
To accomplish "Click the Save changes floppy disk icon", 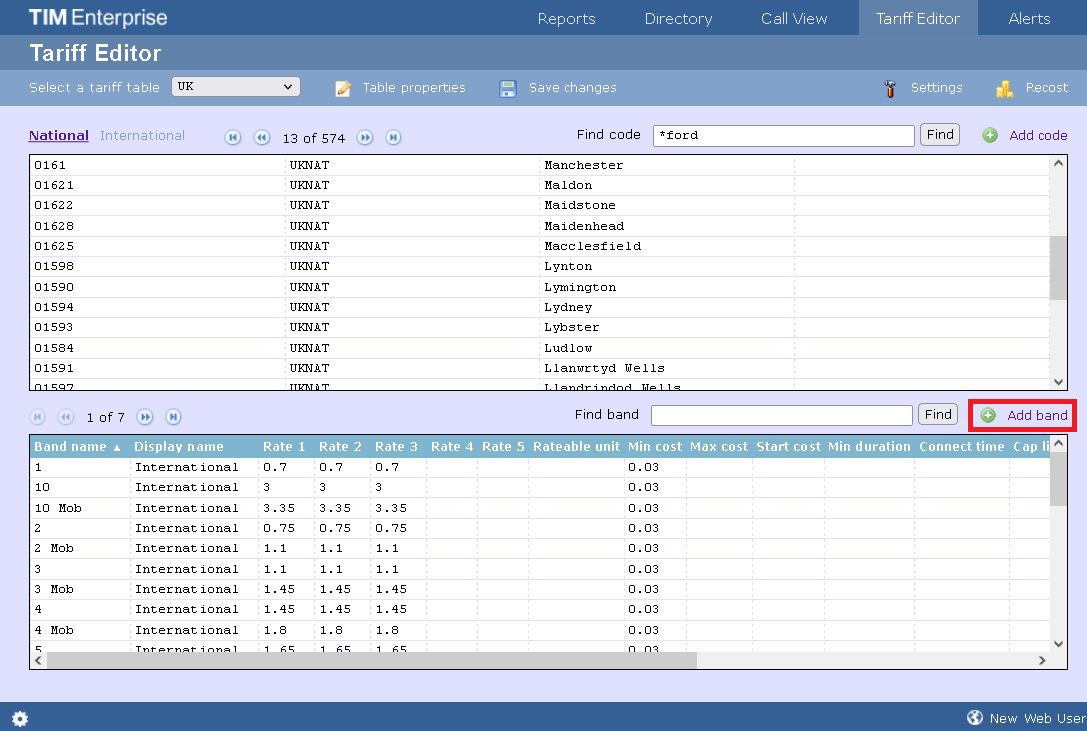I will point(508,88).
